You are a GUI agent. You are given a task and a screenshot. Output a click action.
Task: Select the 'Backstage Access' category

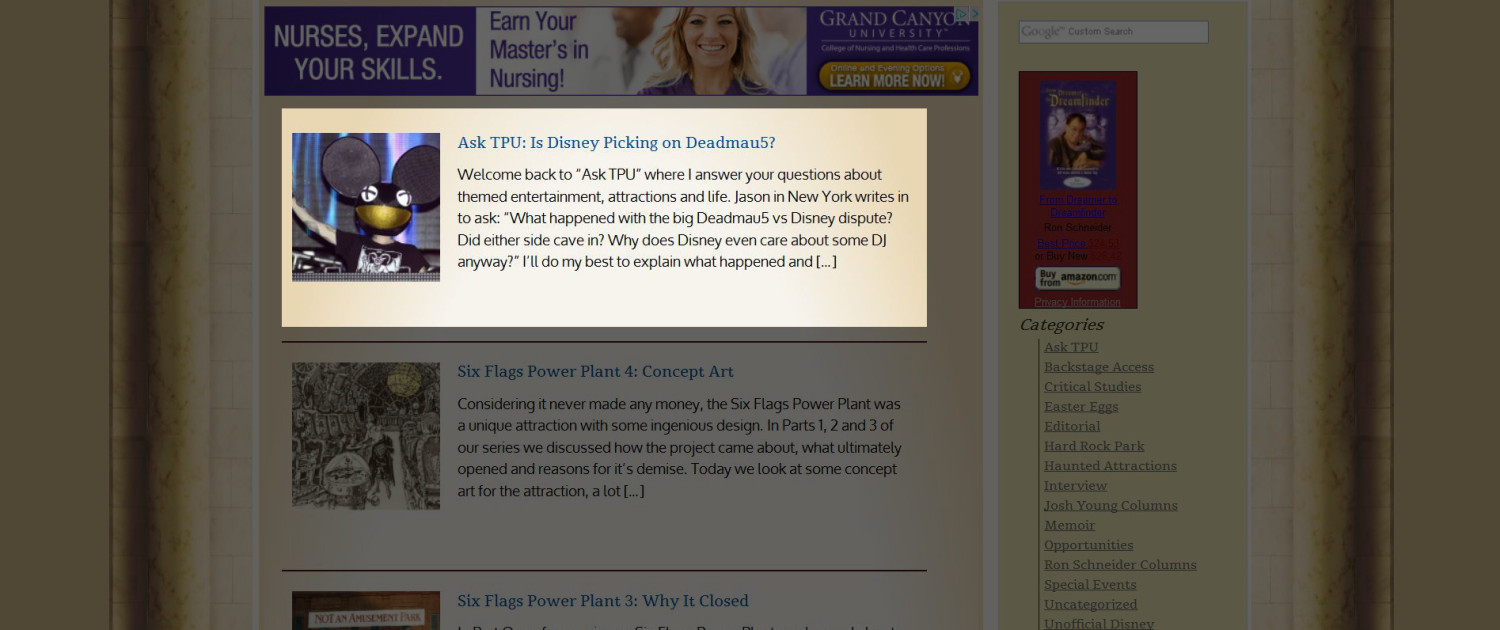pyautogui.click(x=1099, y=367)
